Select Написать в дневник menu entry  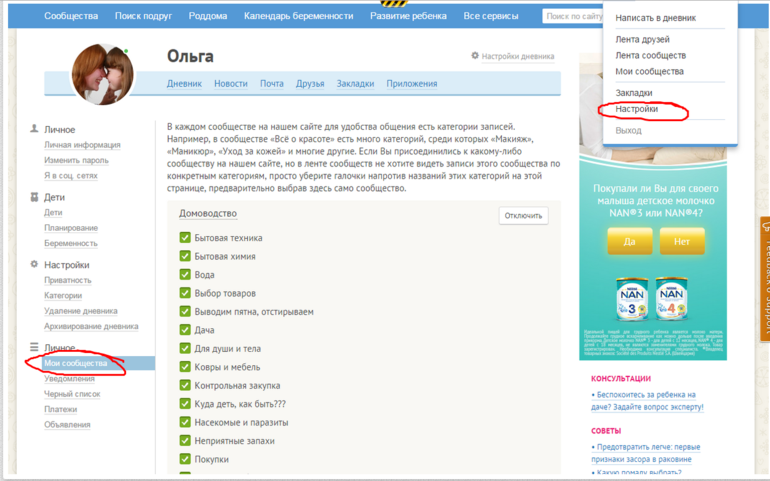click(655, 18)
